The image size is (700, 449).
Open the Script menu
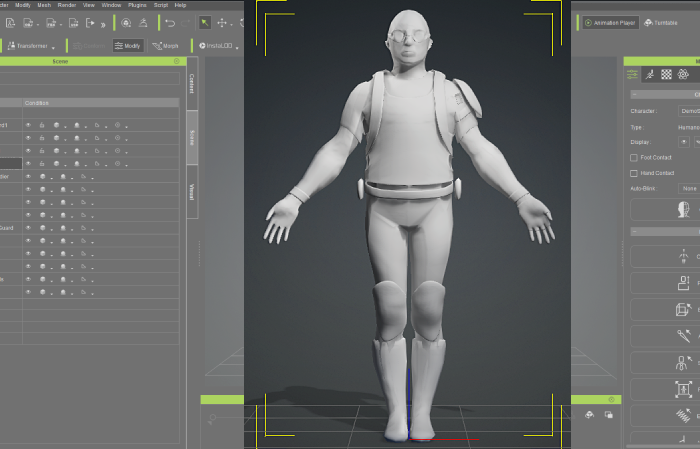tap(161, 5)
